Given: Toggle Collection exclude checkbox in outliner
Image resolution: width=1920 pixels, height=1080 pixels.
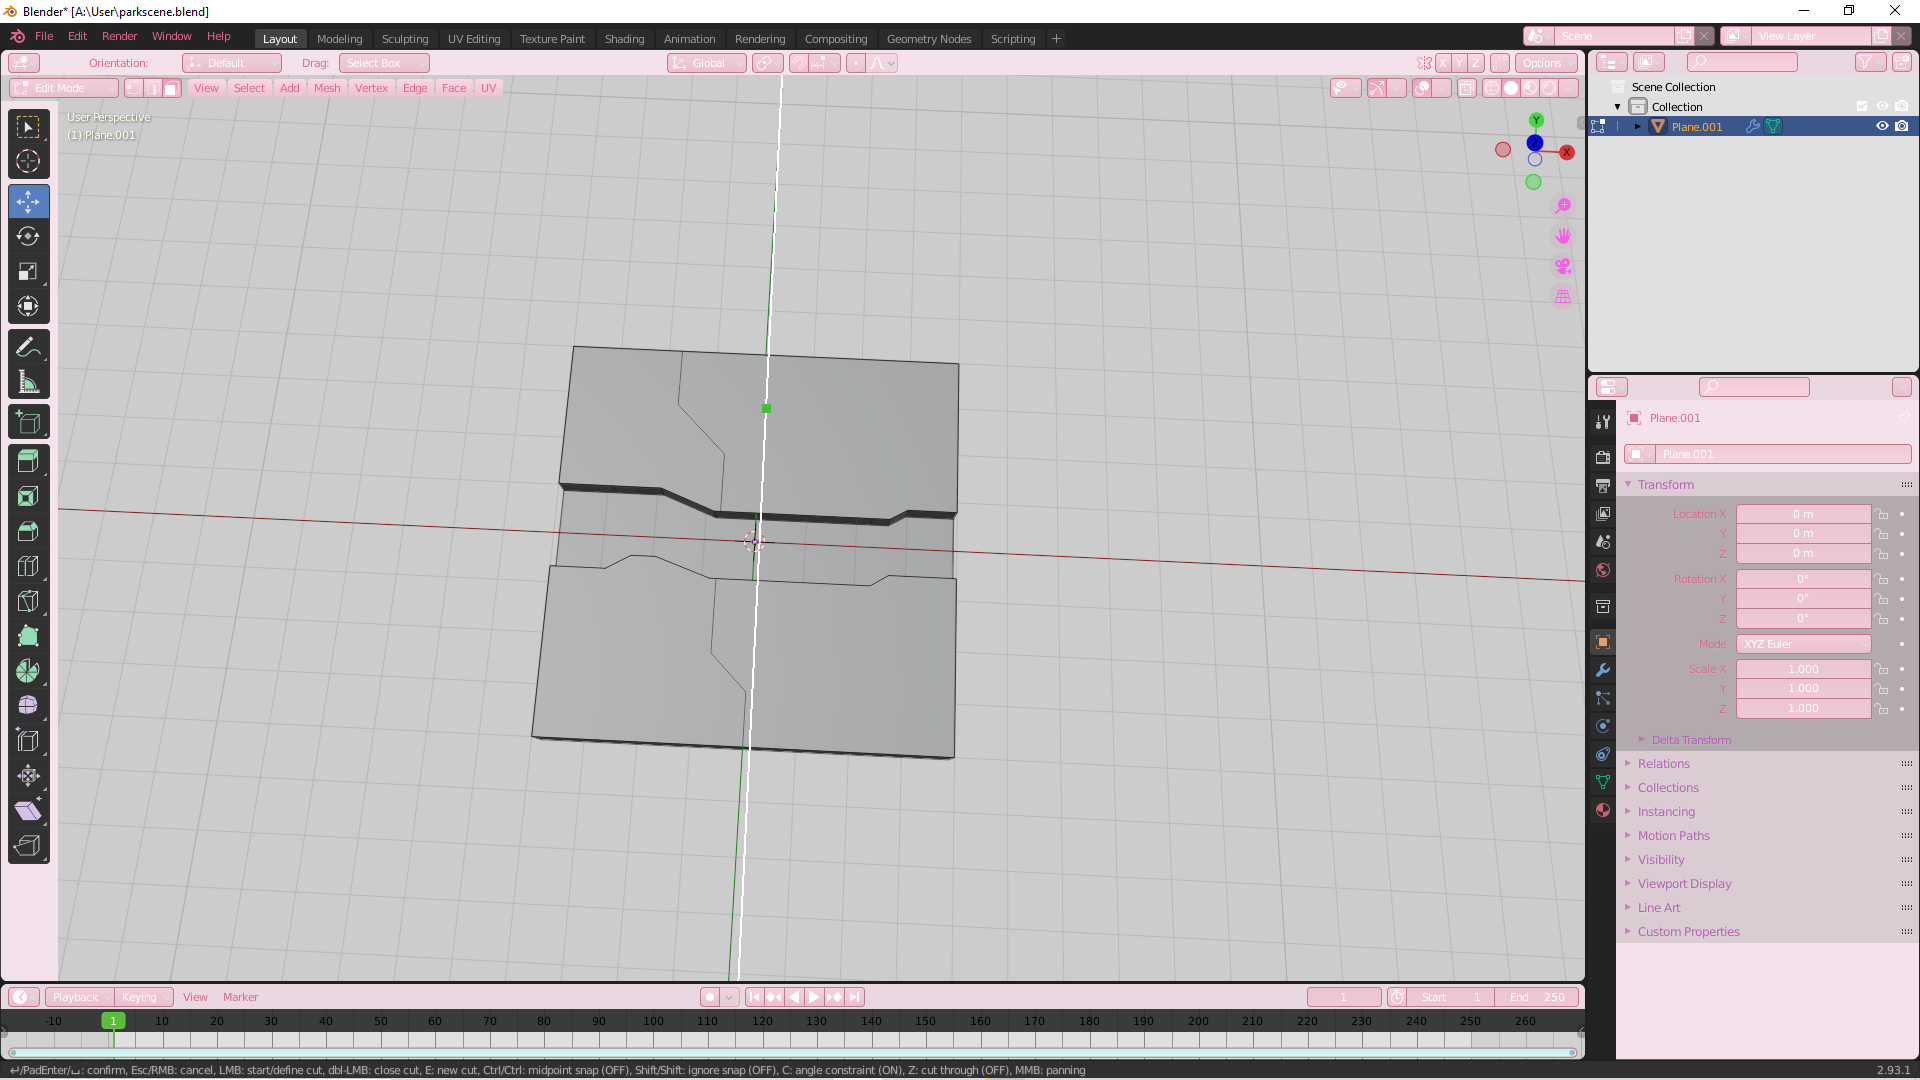Looking at the screenshot, I should tap(1862, 106).
